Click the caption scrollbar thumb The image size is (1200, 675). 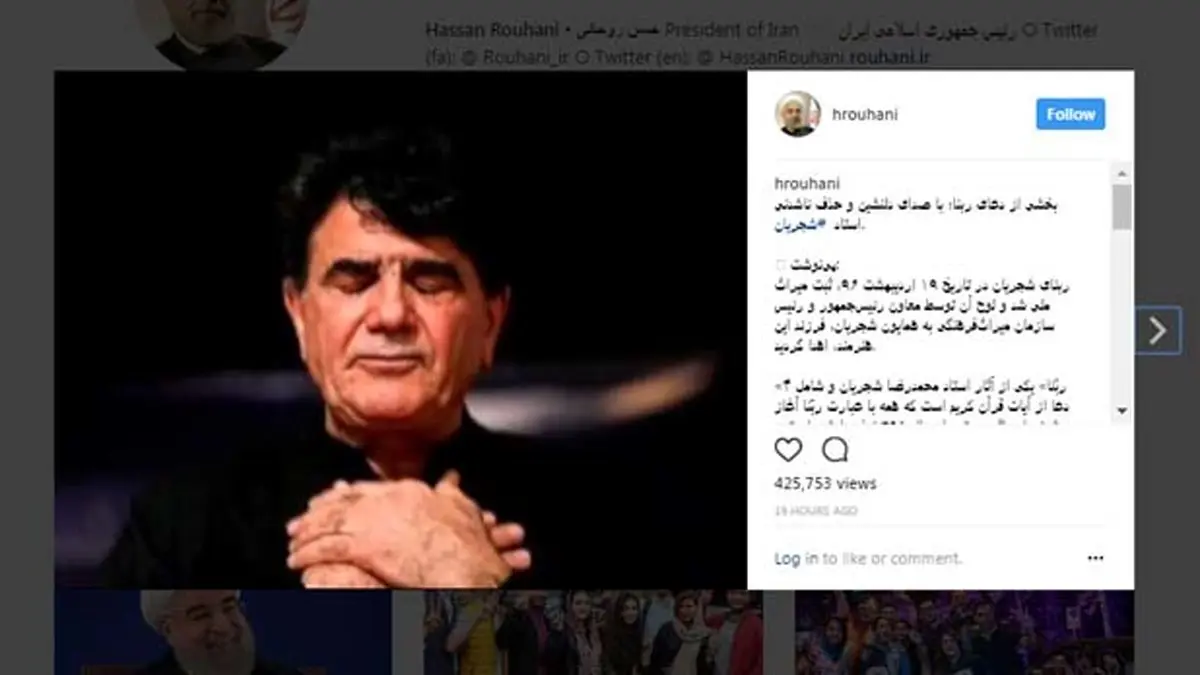[1123, 206]
